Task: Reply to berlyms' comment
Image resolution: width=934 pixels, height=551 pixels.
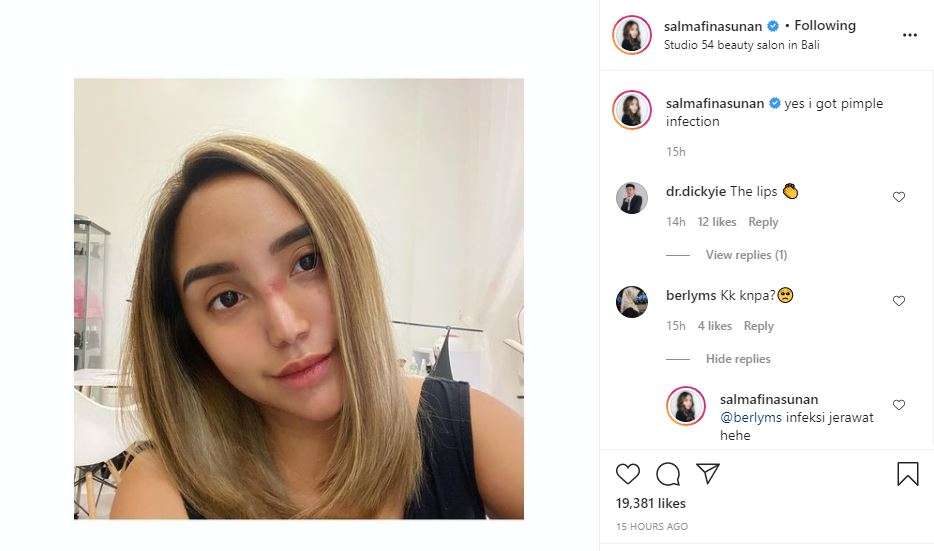Action: (x=758, y=326)
